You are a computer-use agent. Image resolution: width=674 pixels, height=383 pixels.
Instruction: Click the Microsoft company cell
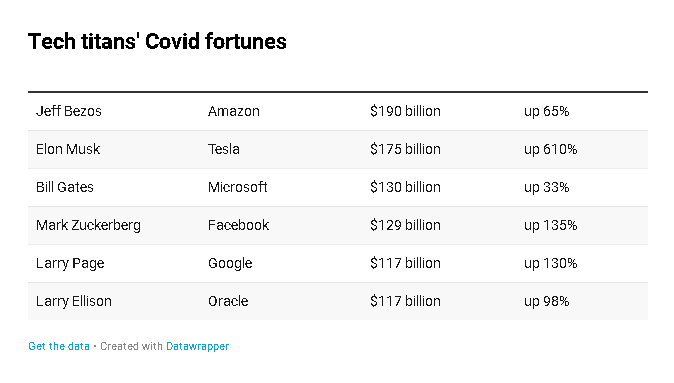[238, 187]
